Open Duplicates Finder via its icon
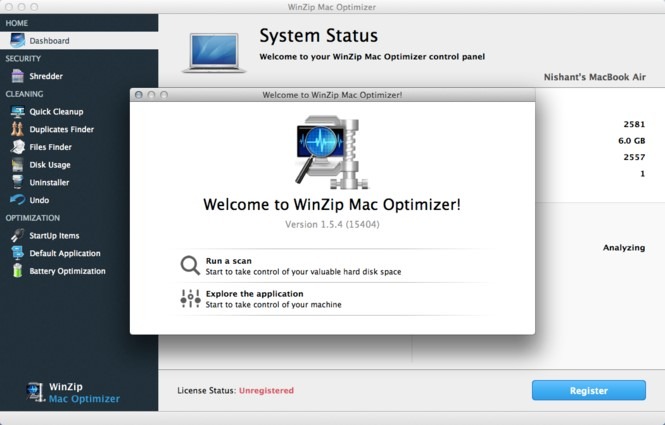 pyautogui.click(x=17, y=130)
